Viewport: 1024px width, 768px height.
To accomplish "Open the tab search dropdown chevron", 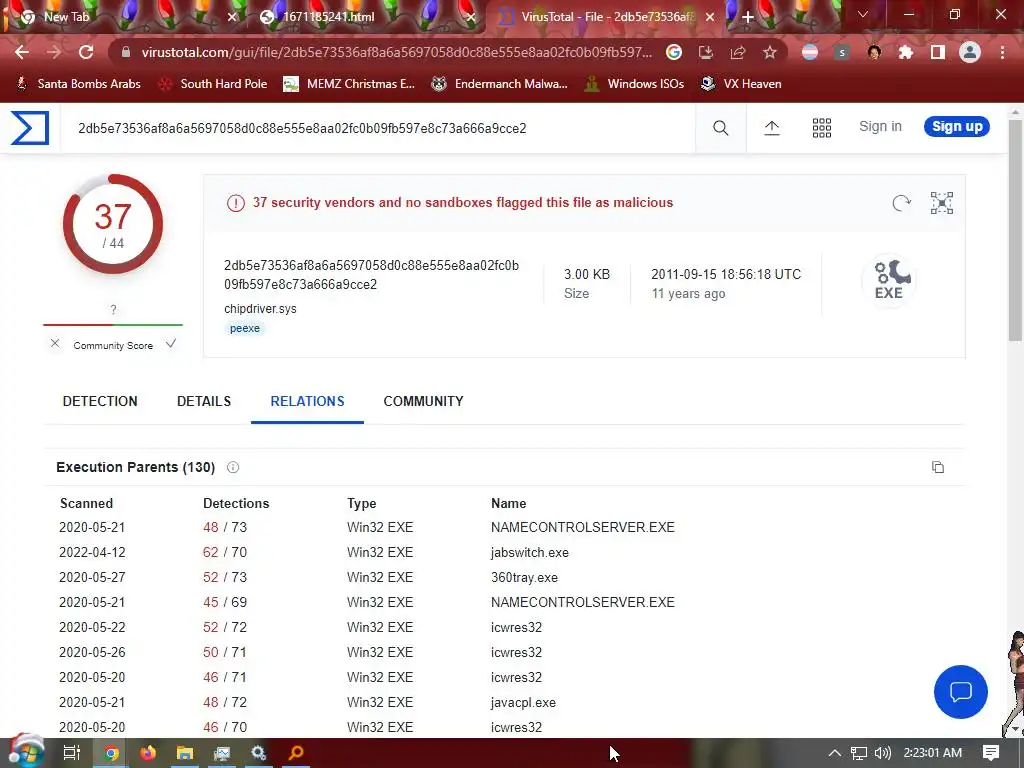I will point(863,14).
